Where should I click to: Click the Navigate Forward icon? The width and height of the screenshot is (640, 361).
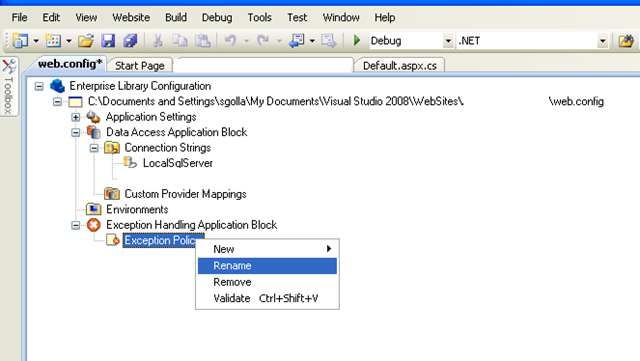329,40
